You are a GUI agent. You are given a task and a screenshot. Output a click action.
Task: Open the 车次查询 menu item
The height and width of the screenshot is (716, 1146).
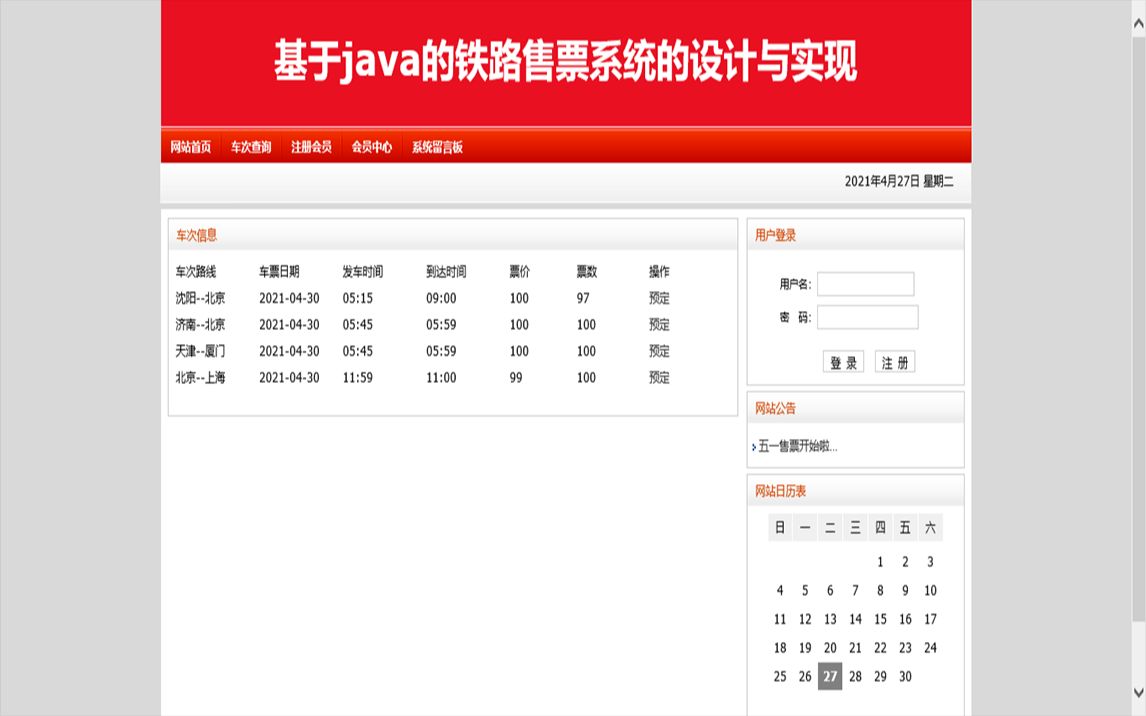click(x=253, y=146)
